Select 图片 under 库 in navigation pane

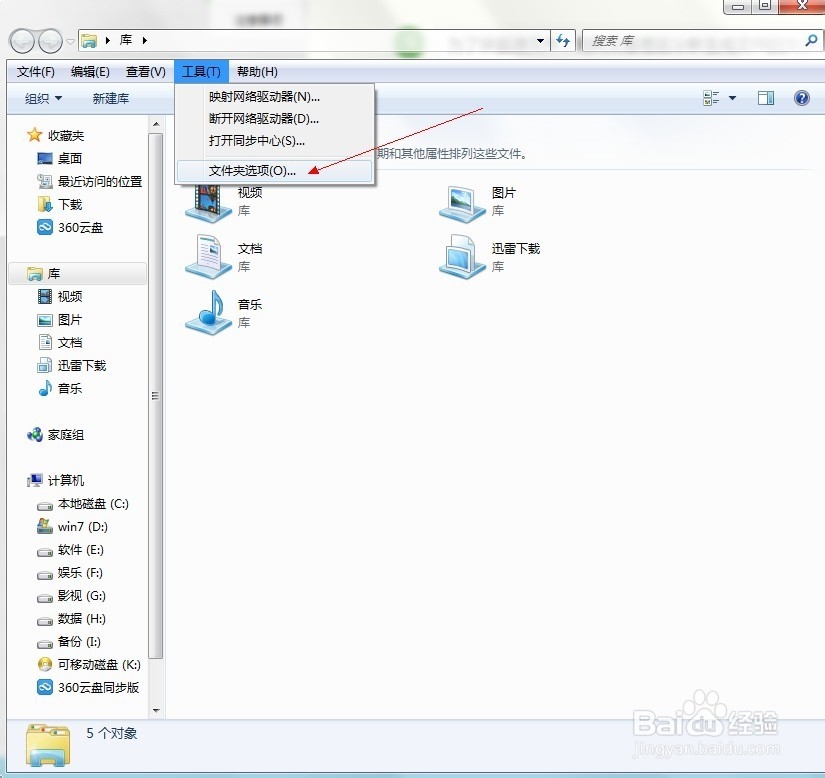[x=59, y=319]
